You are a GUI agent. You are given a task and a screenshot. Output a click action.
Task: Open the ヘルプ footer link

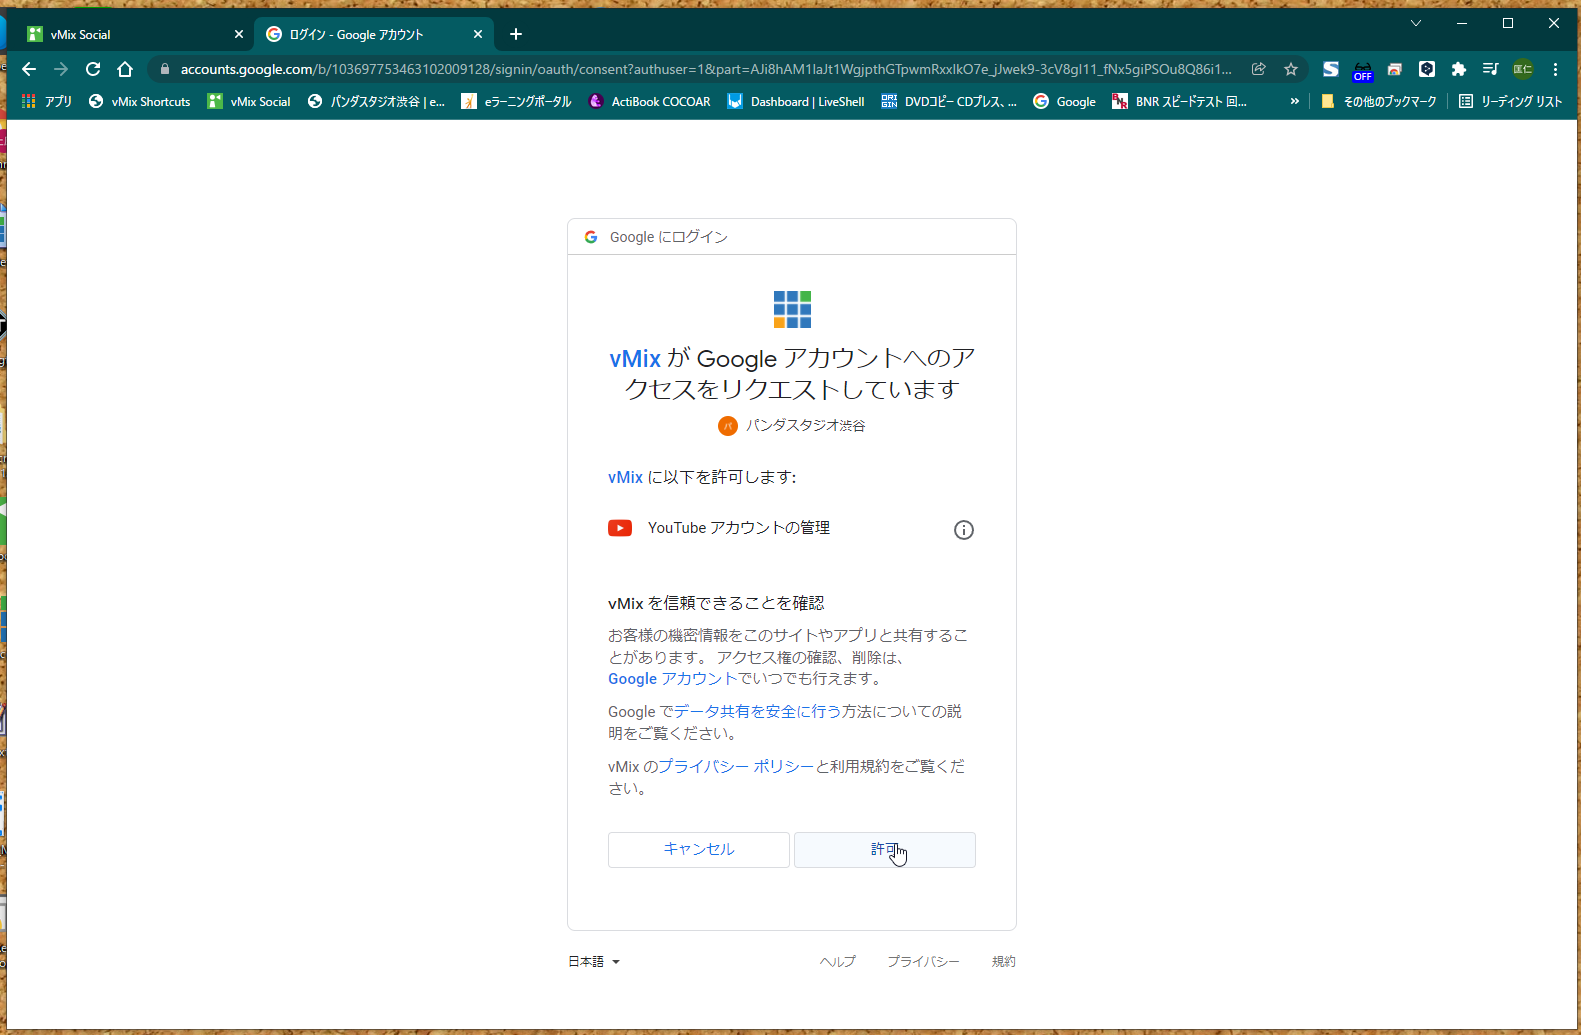click(838, 961)
